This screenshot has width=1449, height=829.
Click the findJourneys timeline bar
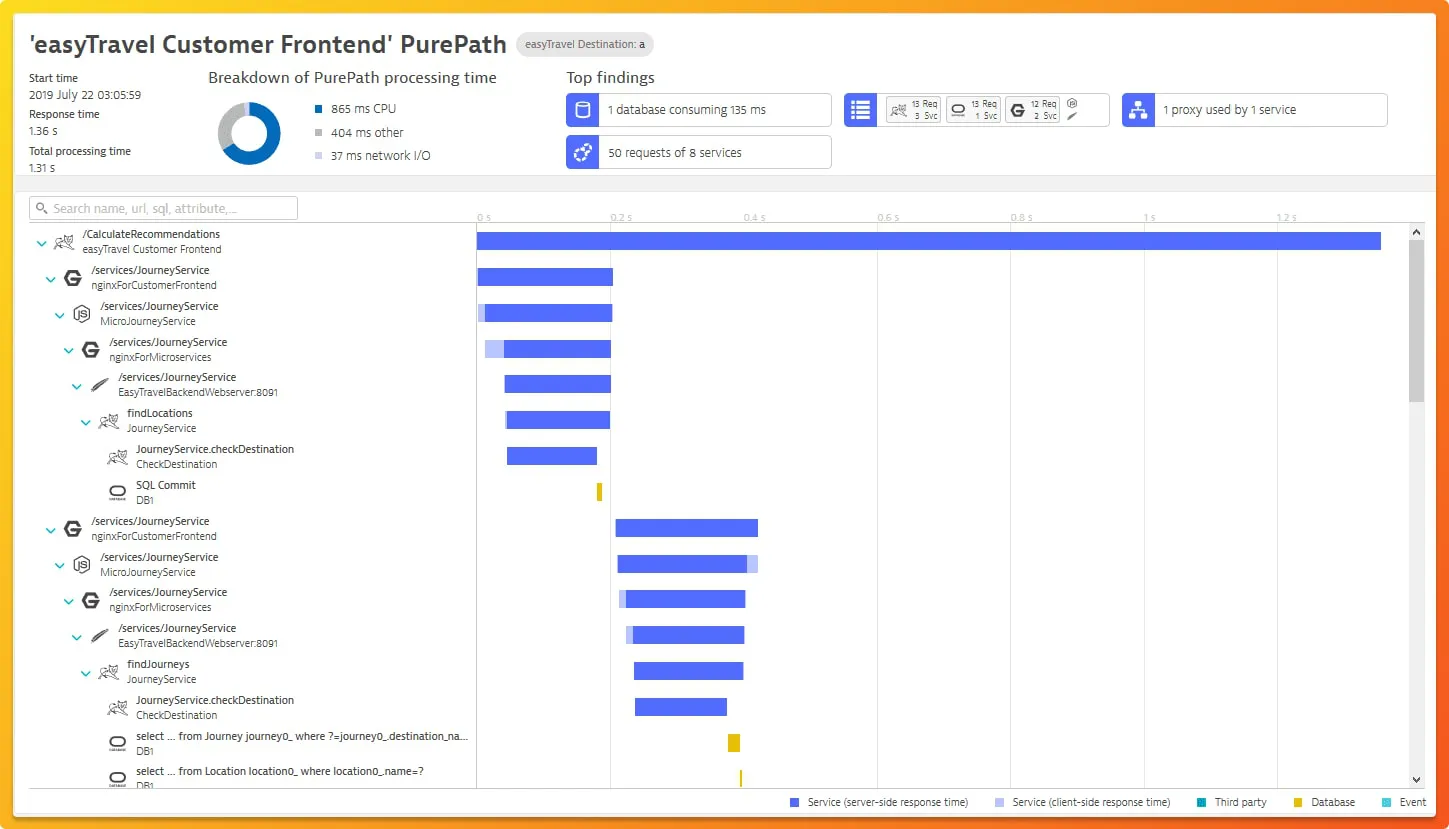point(688,671)
